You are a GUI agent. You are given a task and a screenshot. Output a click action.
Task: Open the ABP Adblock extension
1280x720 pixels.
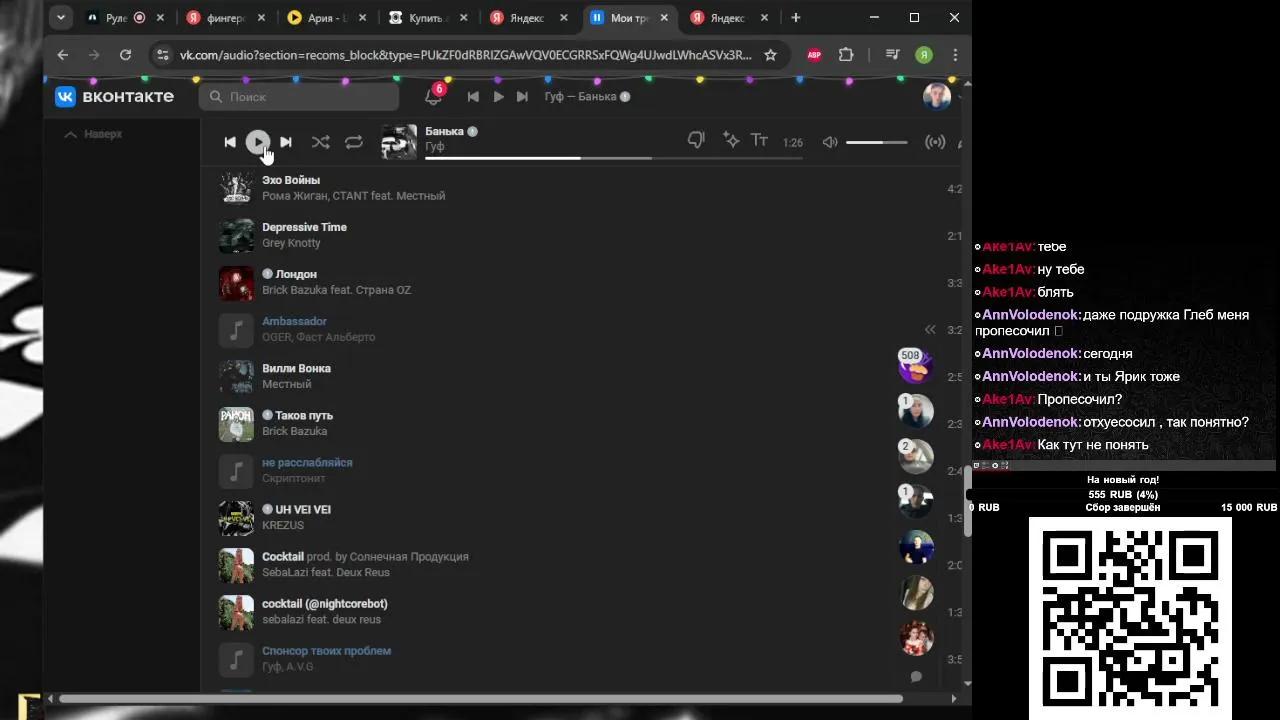[814, 55]
